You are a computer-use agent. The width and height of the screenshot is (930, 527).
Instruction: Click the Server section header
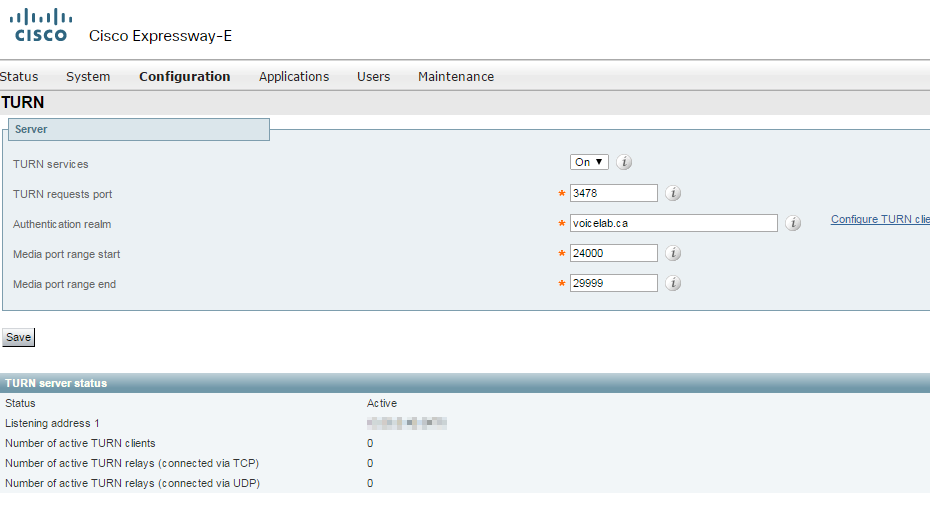click(x=139, y=129)
